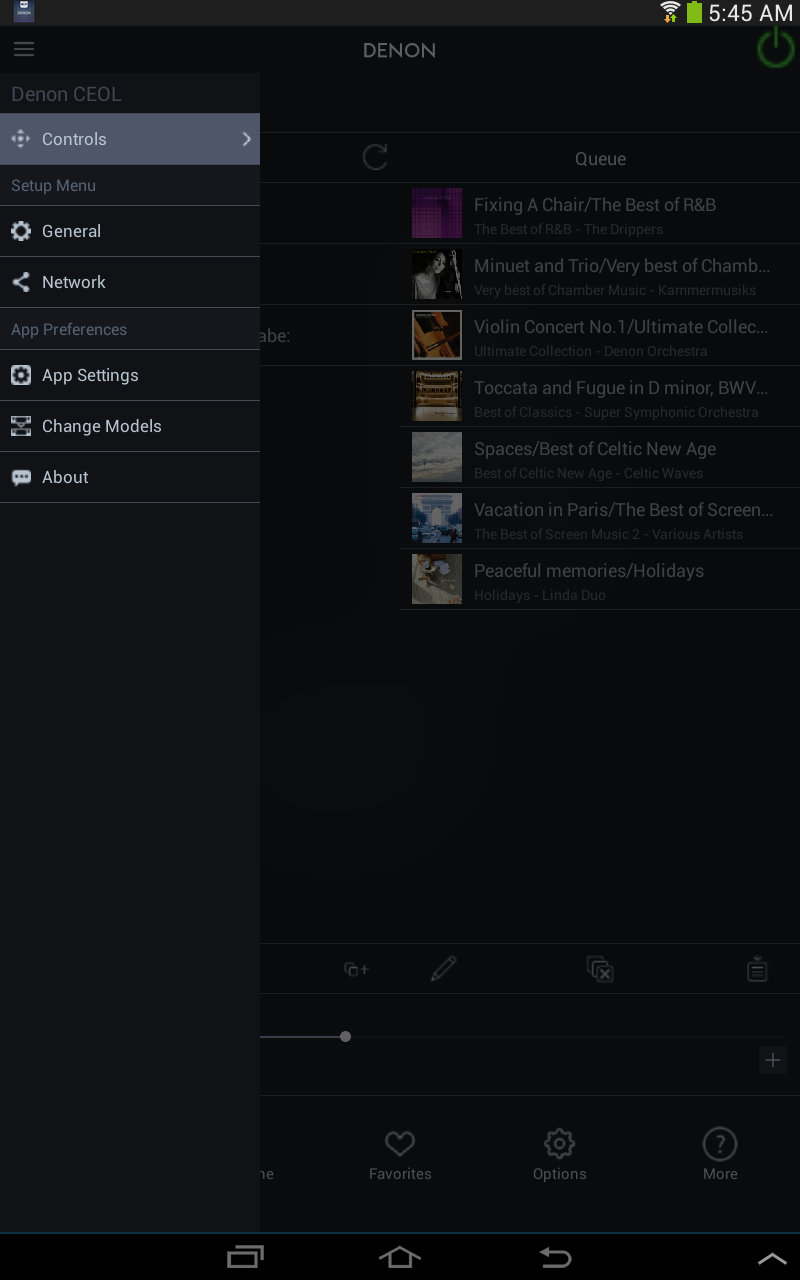Open Options gear tab
Screen dimensions: 800x1280
tap(559, 1155)
